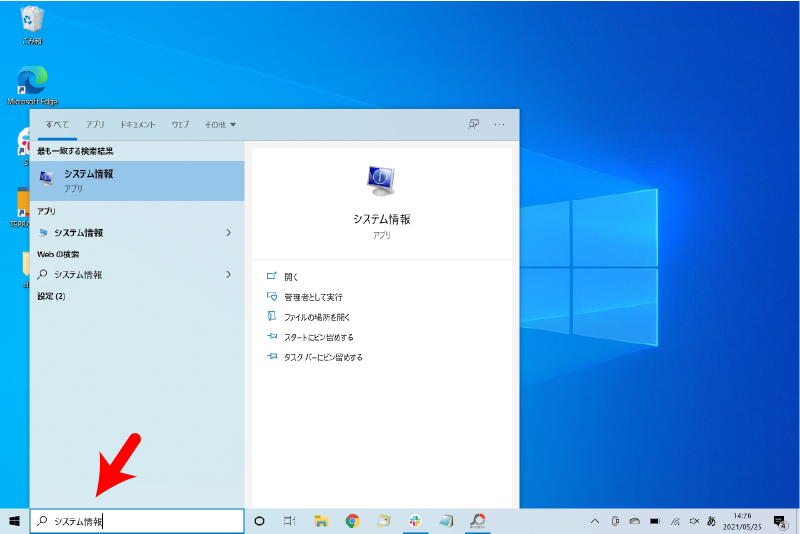This screenshot has height=534, width=800.
Task: Switch to the ドキュメント search tab
Action: pyautogui.click(x=138, y=125)
